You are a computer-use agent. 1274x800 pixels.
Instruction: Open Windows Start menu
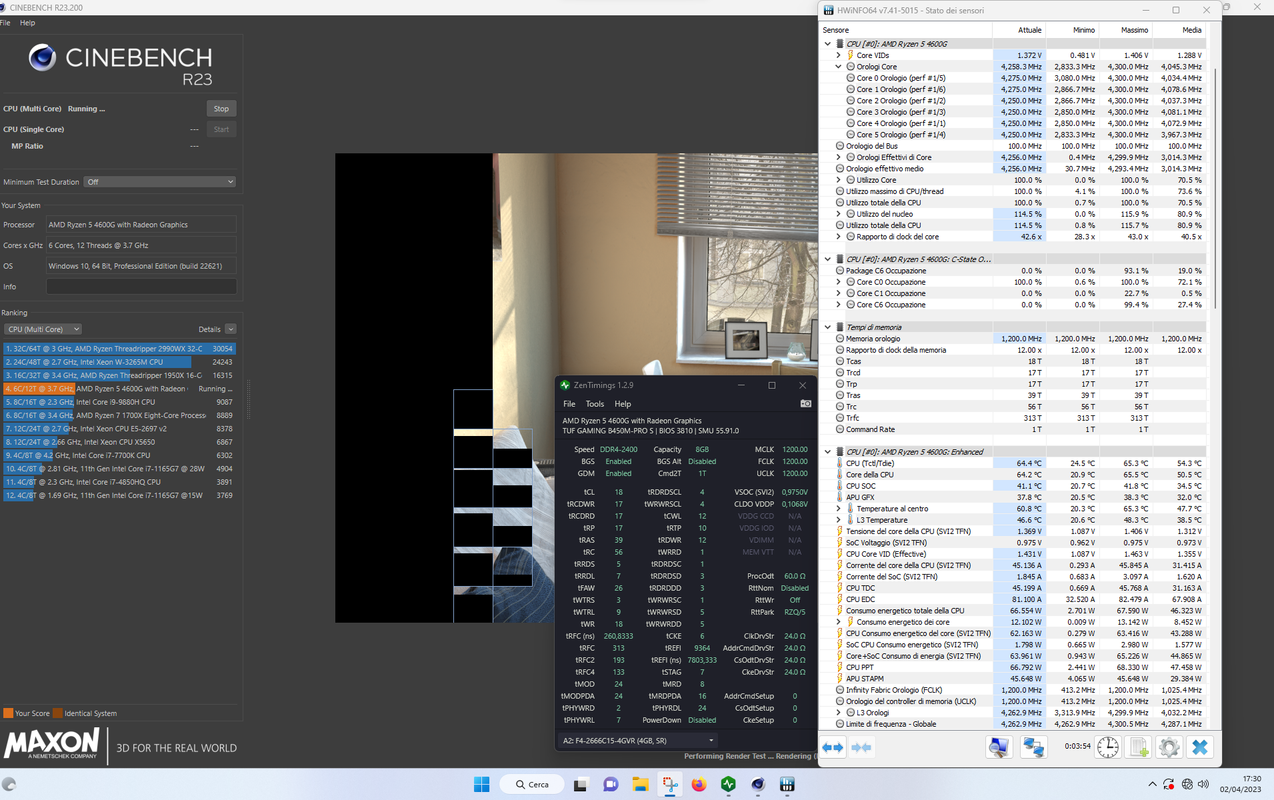coord(481,784)
